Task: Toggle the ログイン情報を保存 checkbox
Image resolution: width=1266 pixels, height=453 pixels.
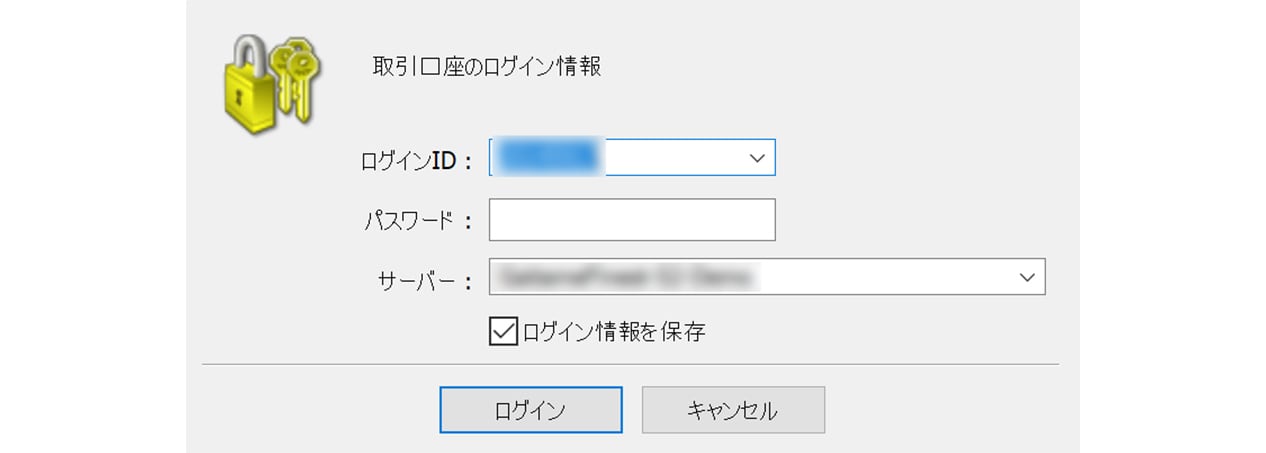Action: (x=503, y=331)
